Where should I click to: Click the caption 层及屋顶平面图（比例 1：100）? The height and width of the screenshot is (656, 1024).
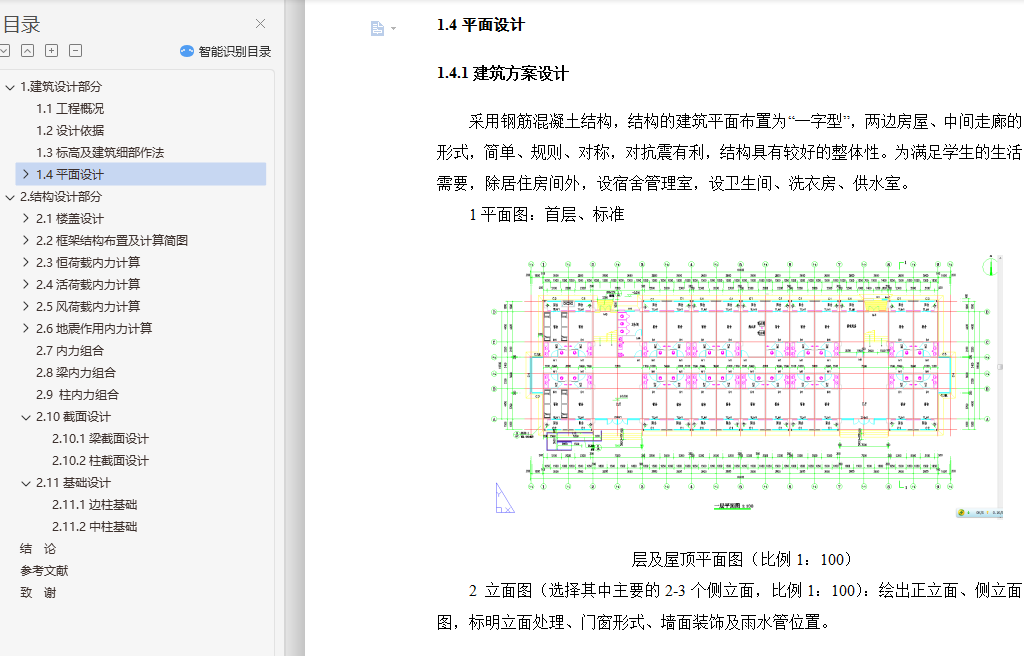(x=741, y=559)
